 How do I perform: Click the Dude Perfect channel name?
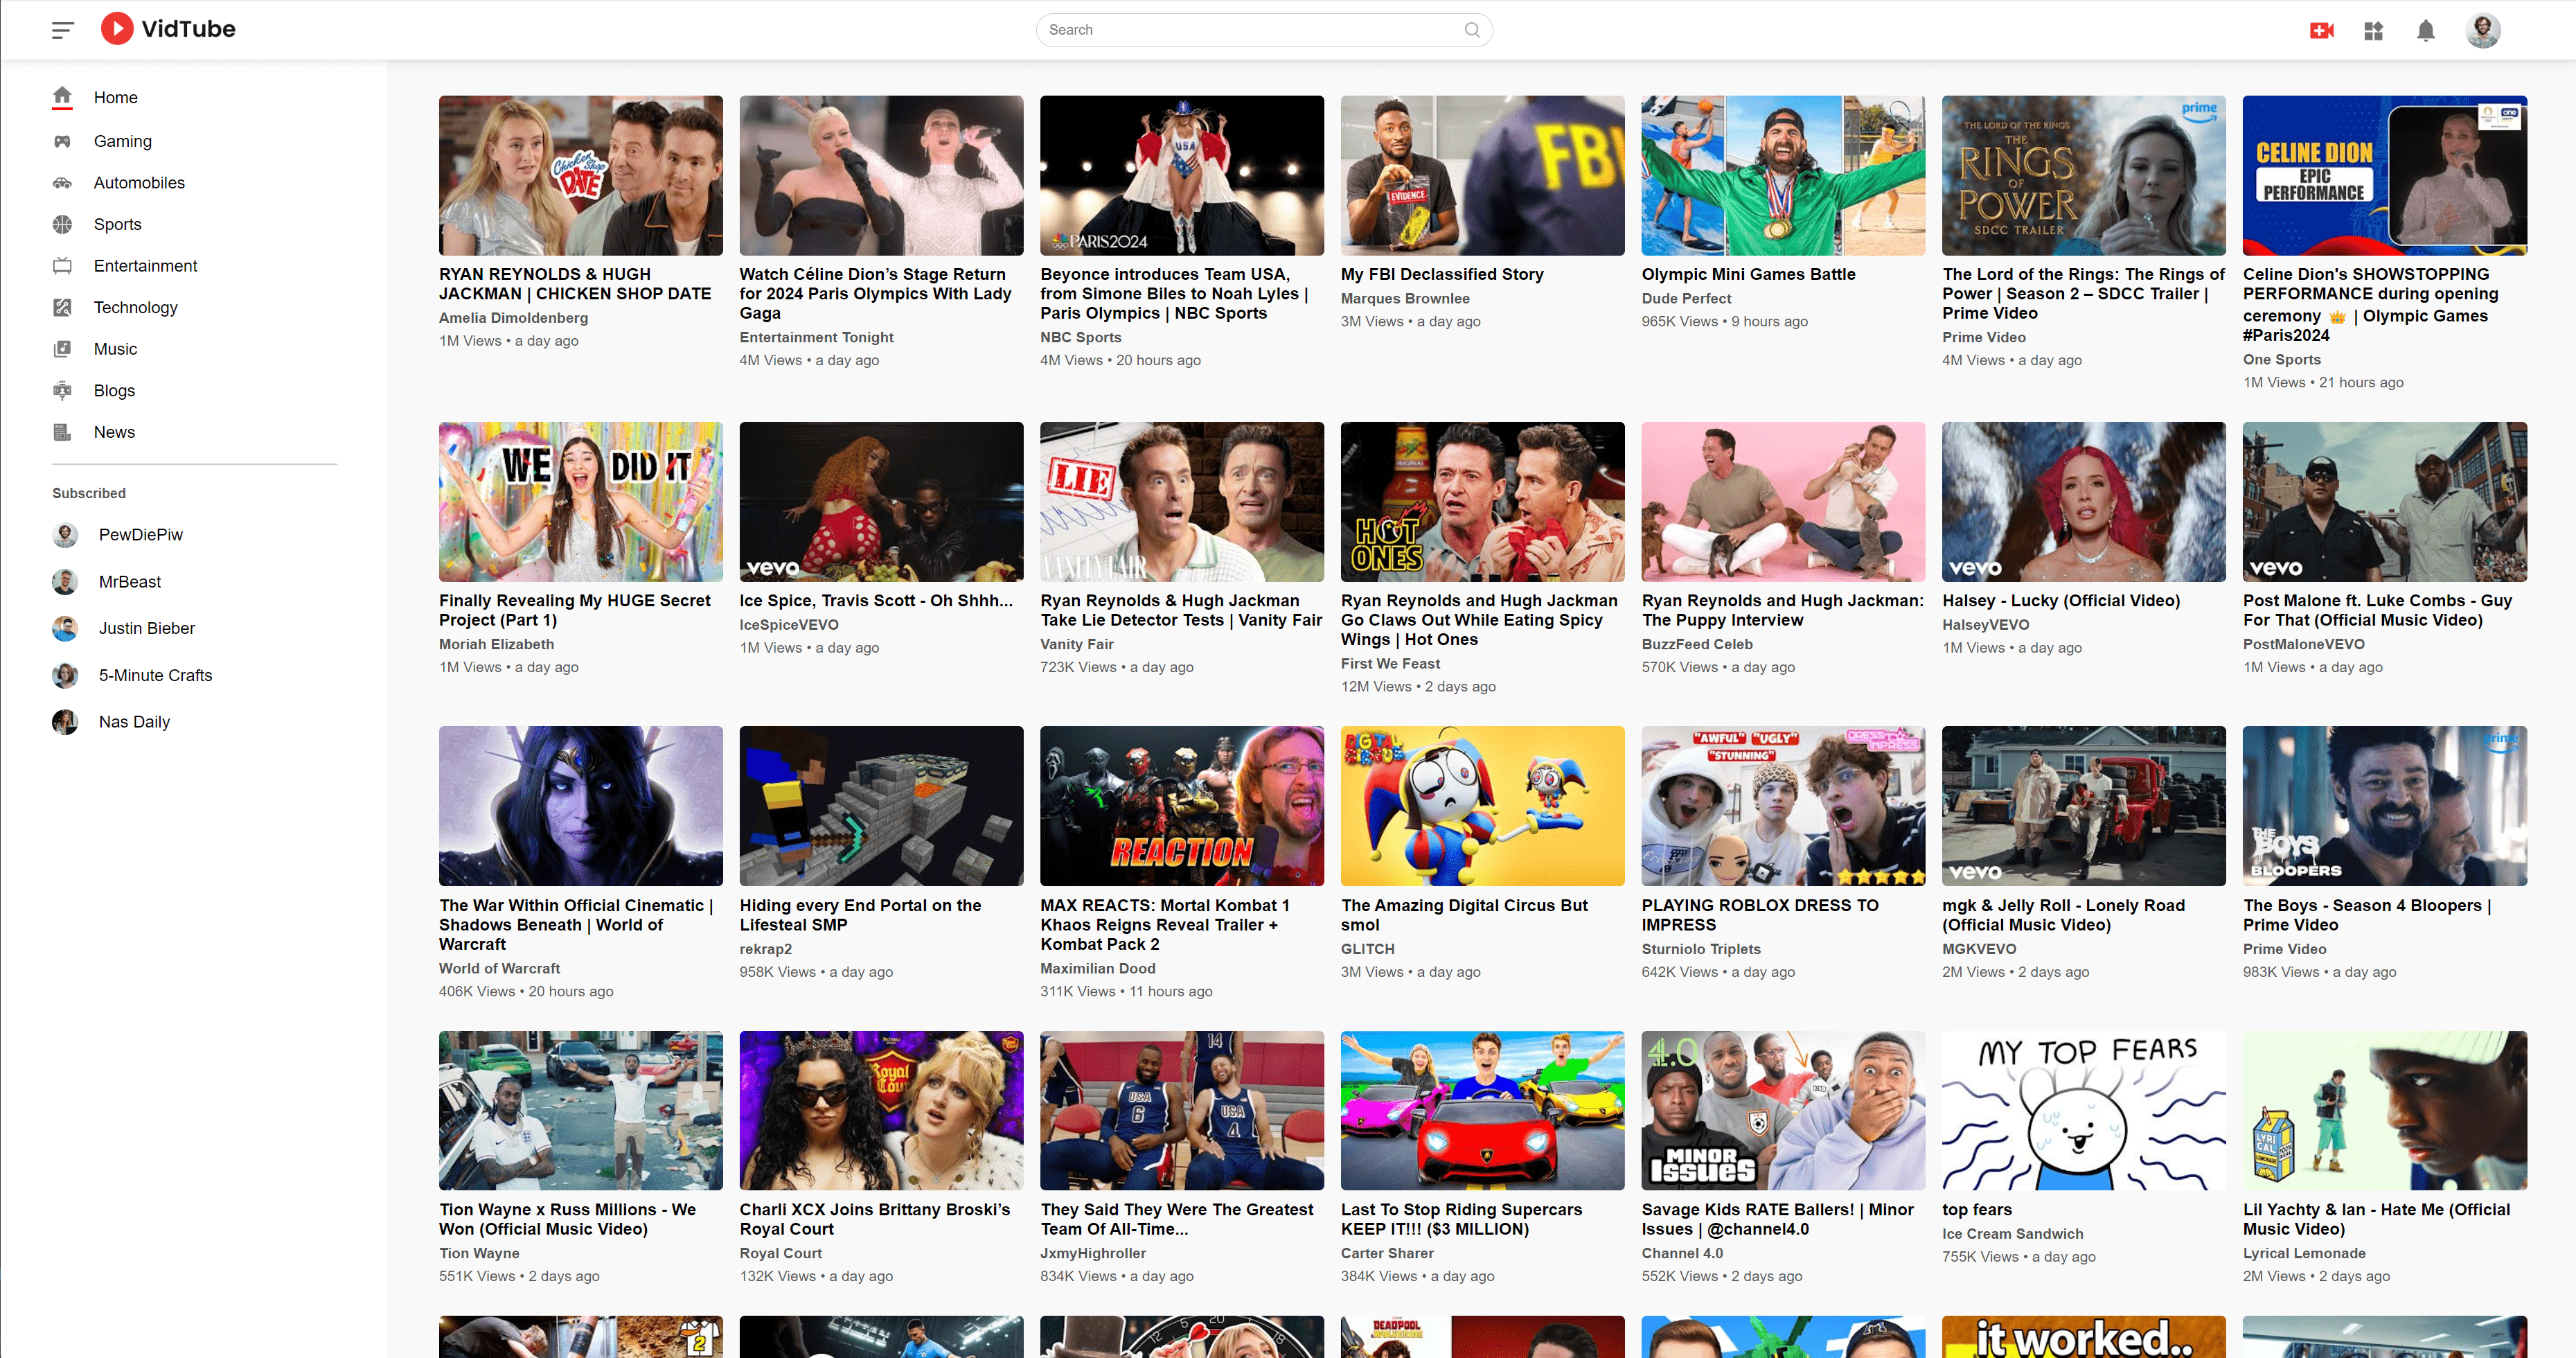click(x=1686, y=298)
